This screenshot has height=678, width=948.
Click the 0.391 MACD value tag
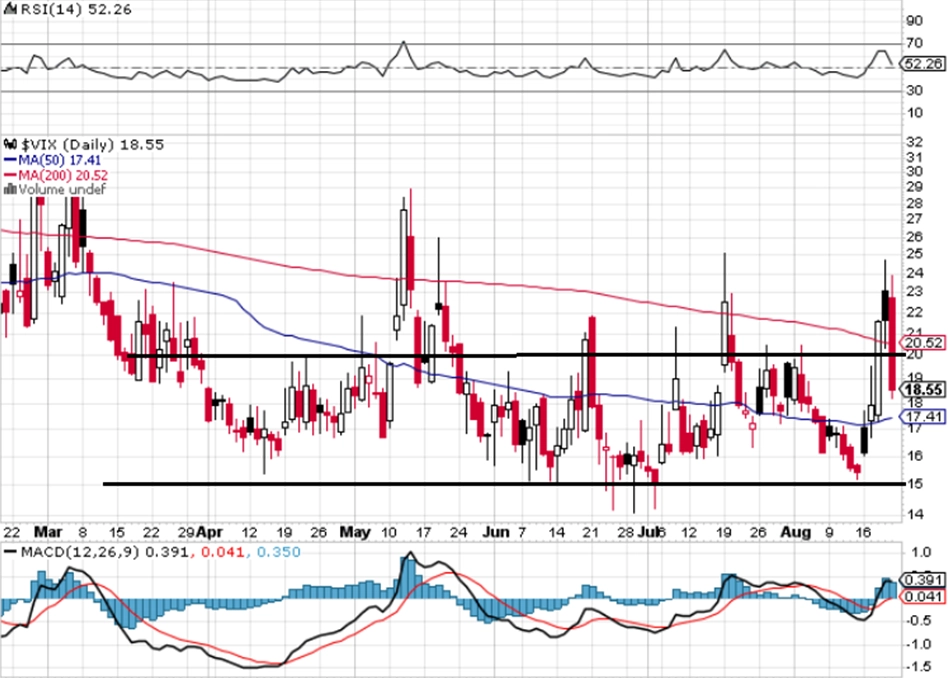pyautogui.click(x=923, y=580)
